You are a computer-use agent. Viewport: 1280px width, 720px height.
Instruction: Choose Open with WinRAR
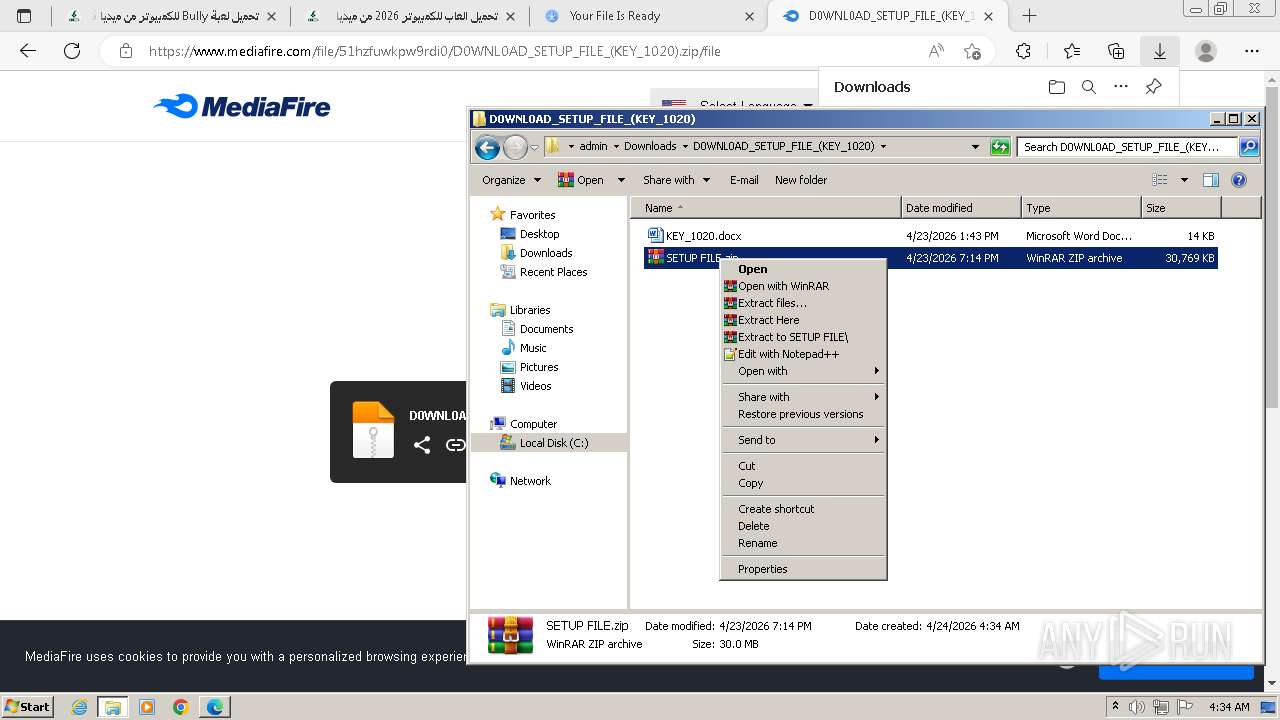click(803, 286)
